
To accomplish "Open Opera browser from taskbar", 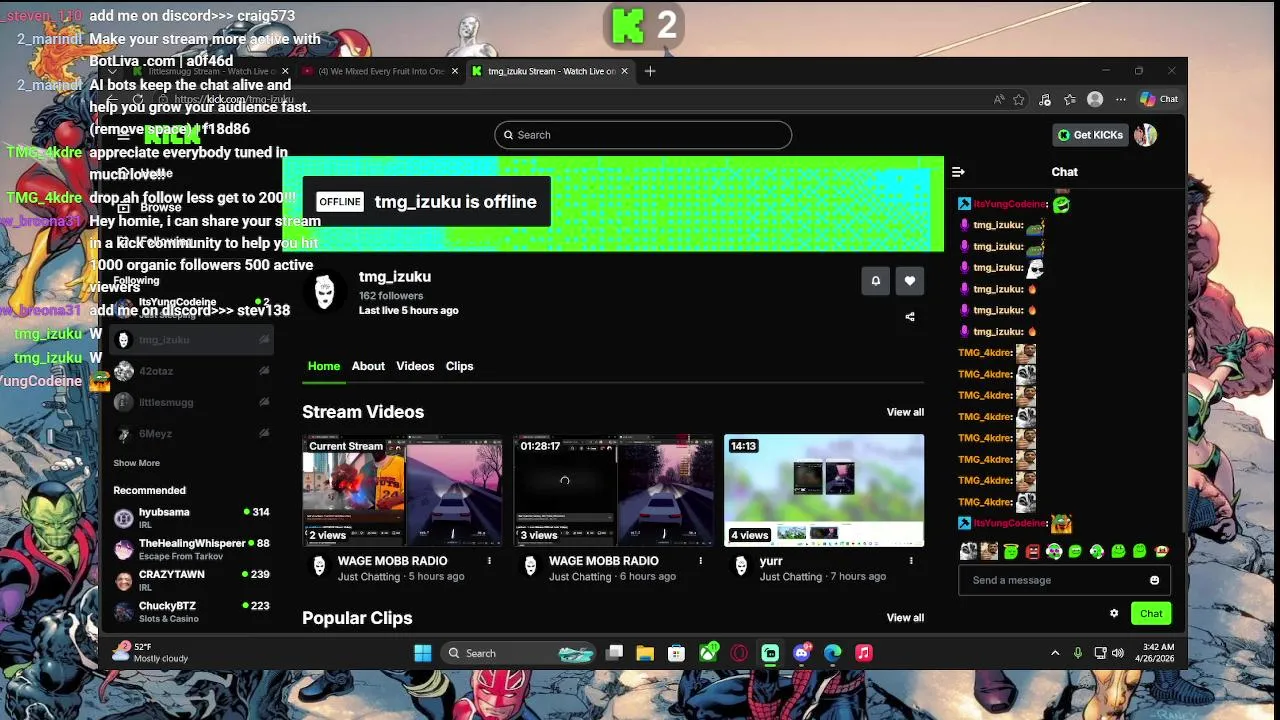I will [x=739, y=653].
